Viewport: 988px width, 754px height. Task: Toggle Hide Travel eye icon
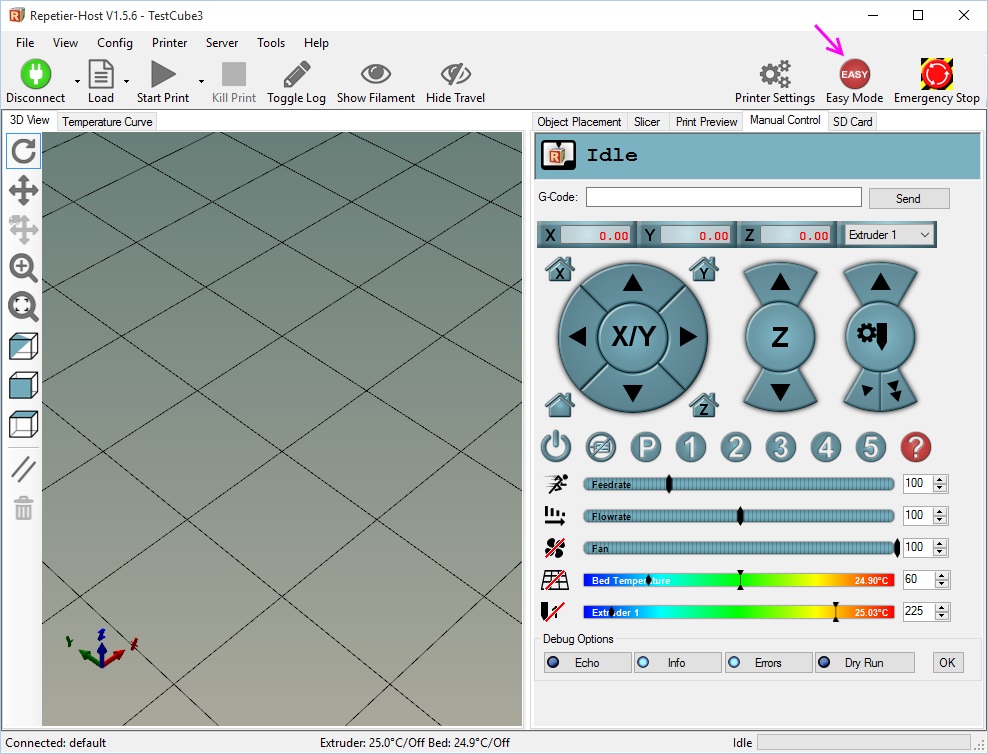456,74
